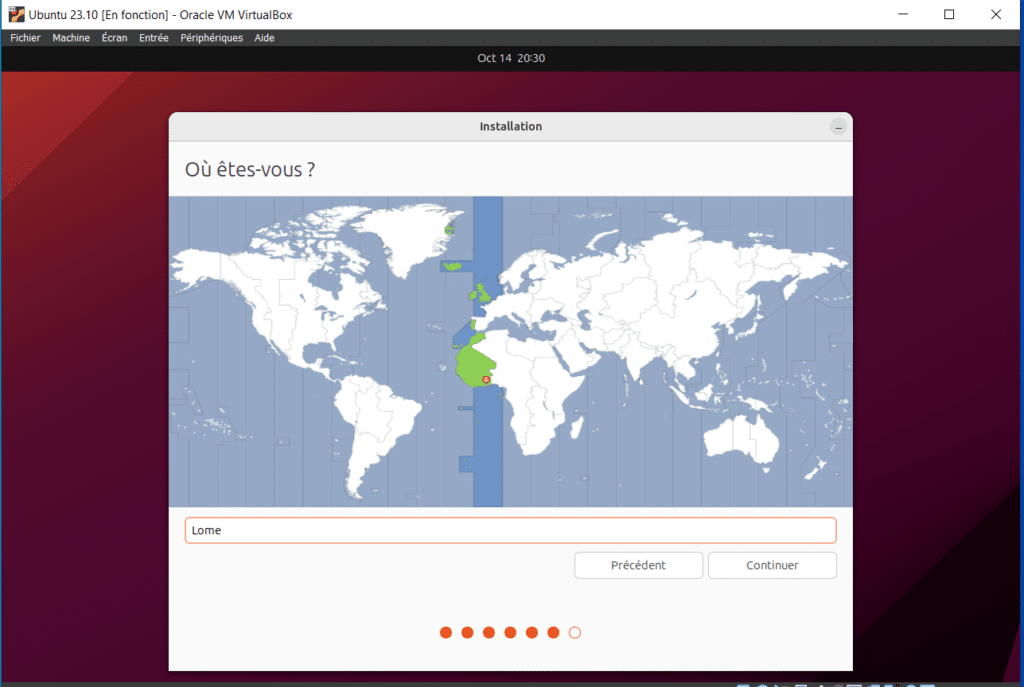Open the Oct 14 20:30 clock panel
Screen dimensions: 1024x687
pyautogui.click(x=511, y=58)
